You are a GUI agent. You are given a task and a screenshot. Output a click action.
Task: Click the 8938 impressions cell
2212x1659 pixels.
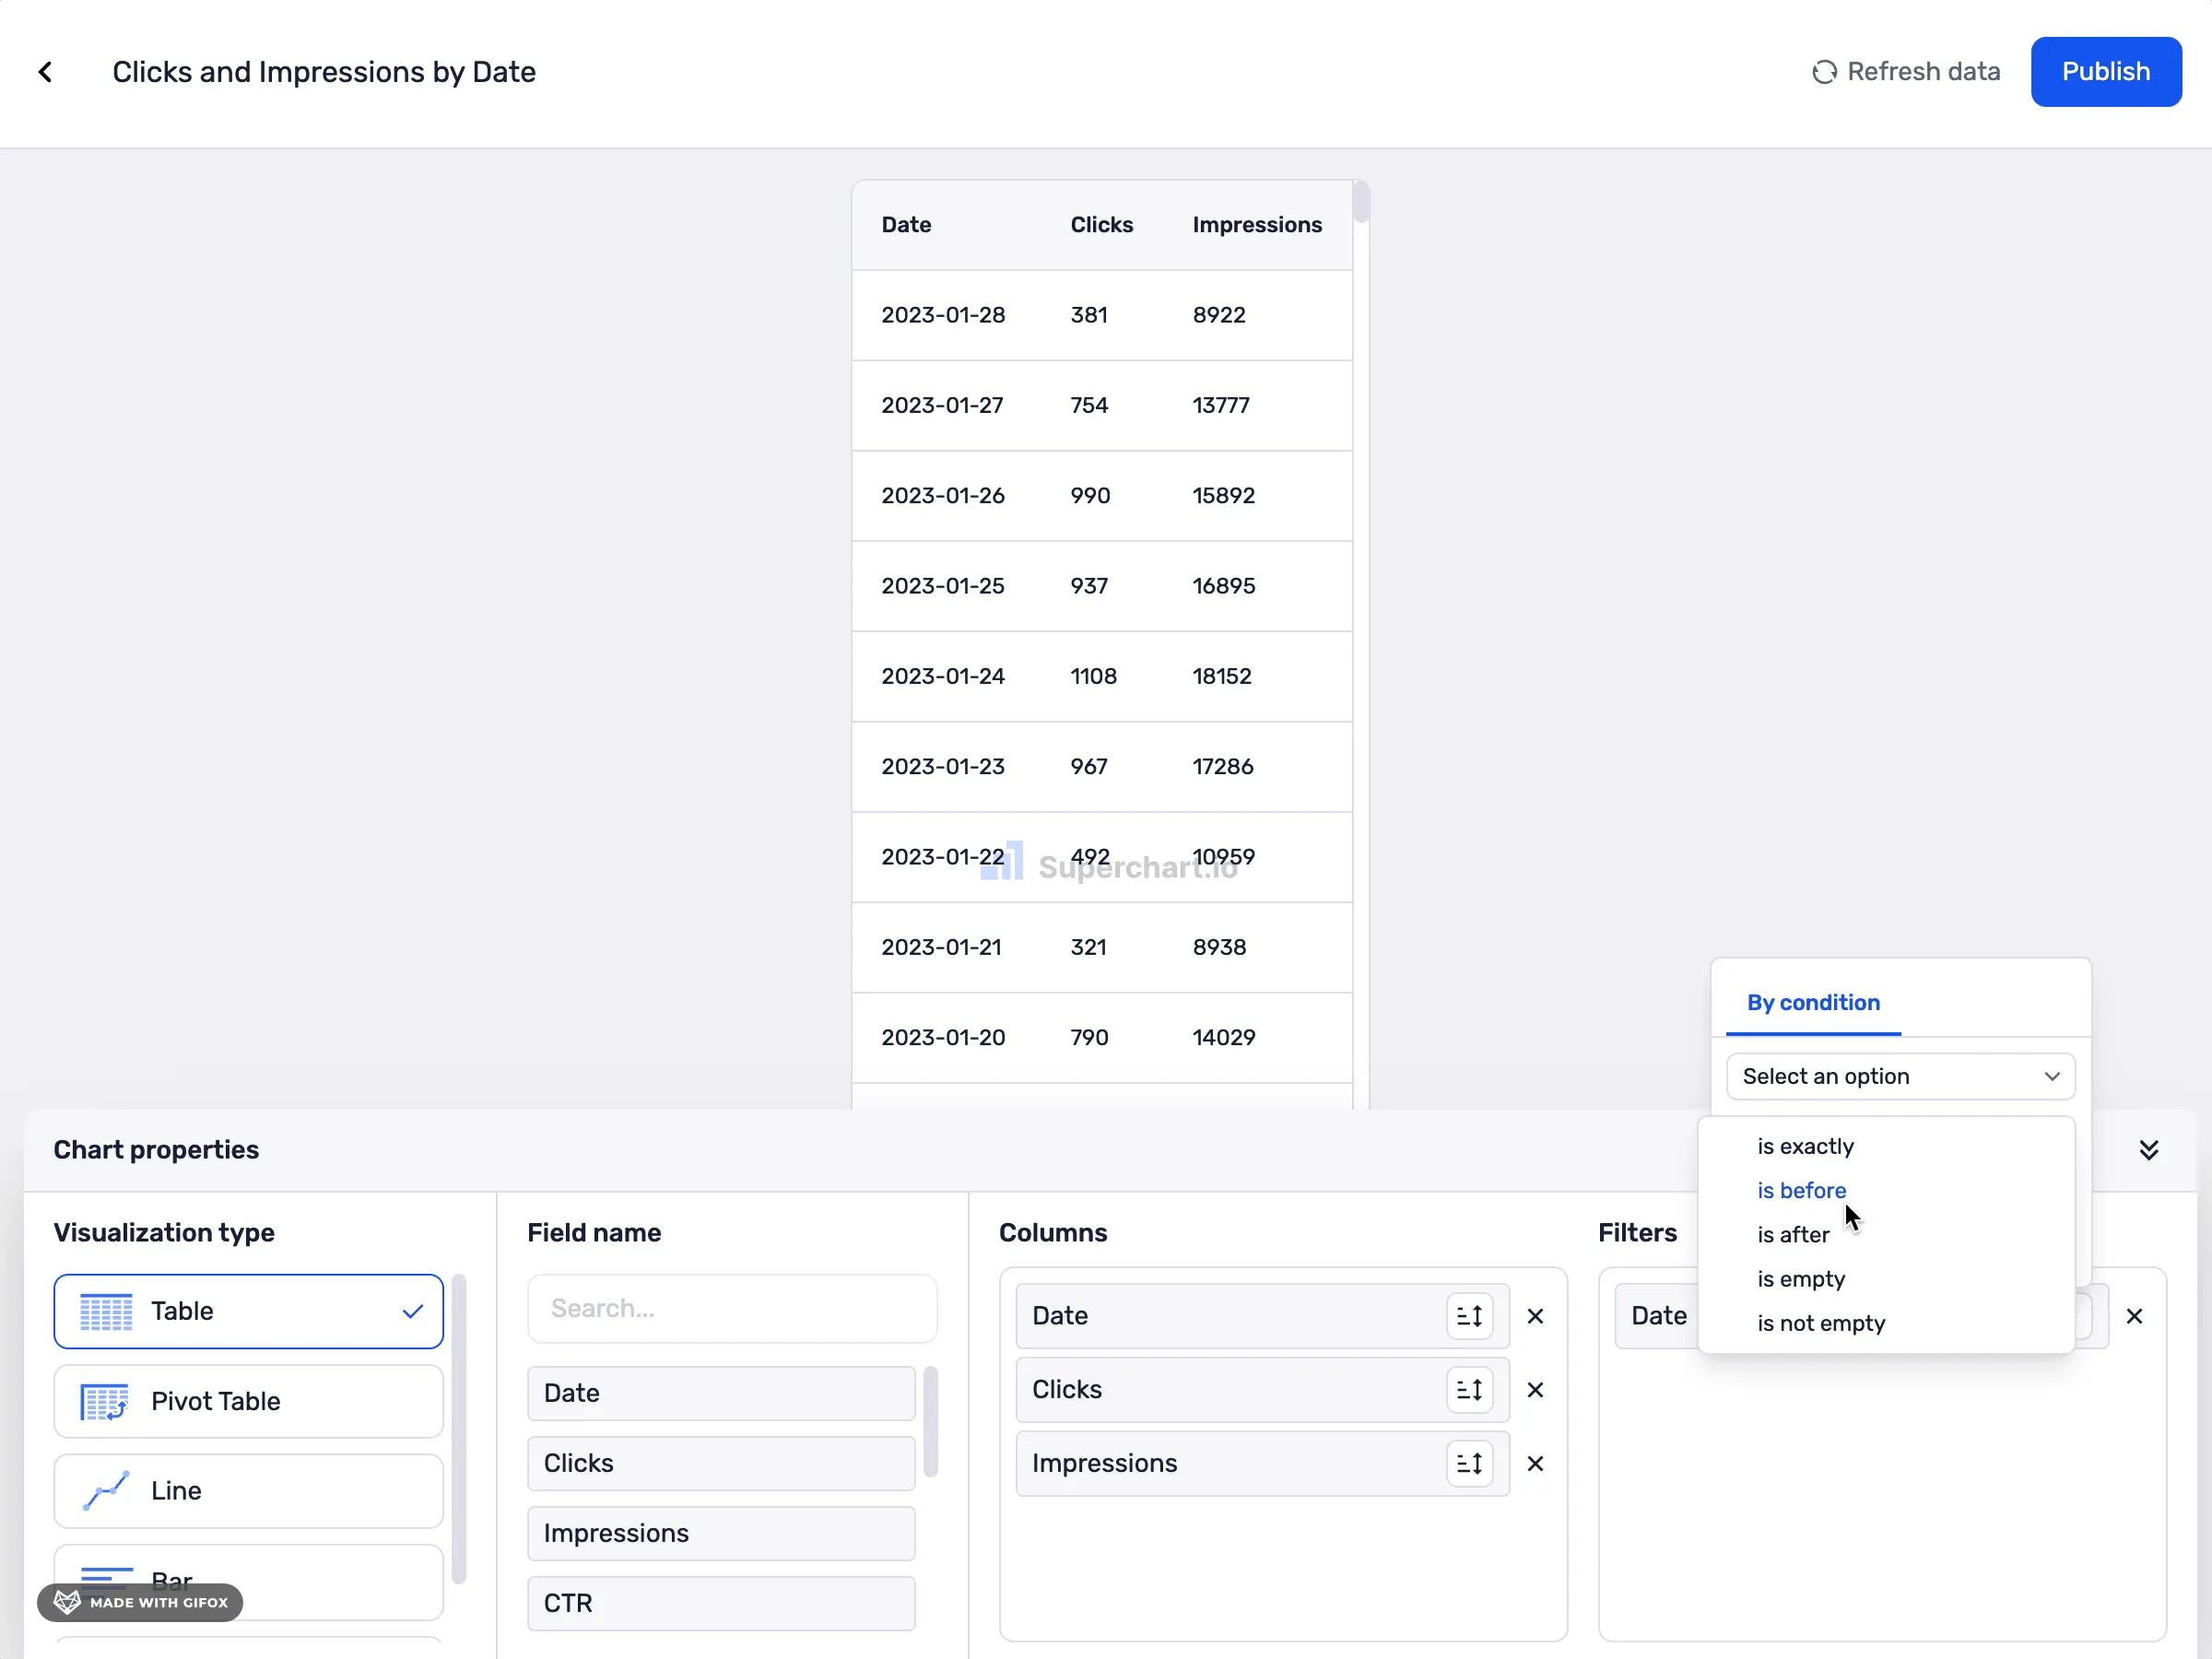1218,946
